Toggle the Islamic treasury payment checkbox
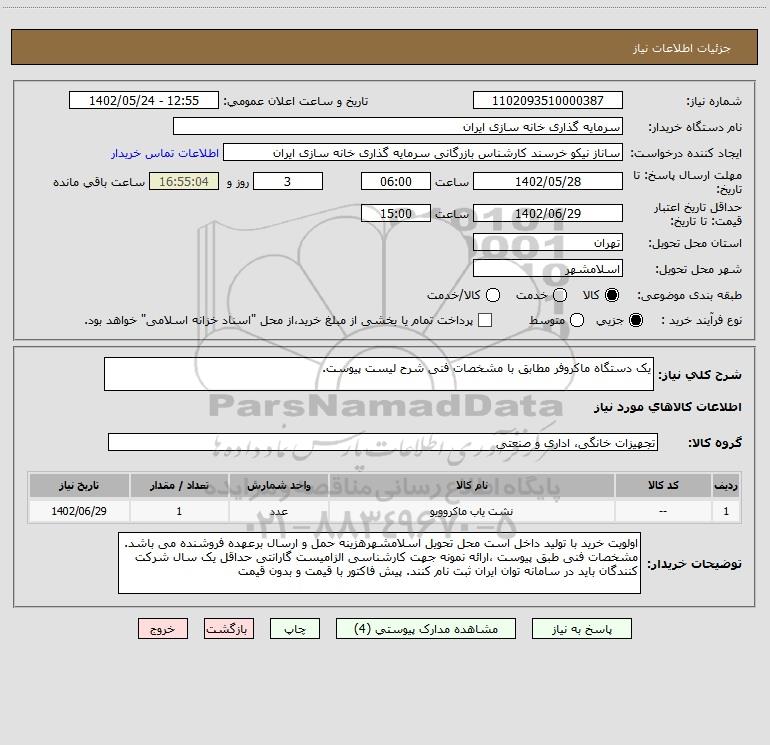Screen dimensions: 770x745 click(x=485, y=320)
